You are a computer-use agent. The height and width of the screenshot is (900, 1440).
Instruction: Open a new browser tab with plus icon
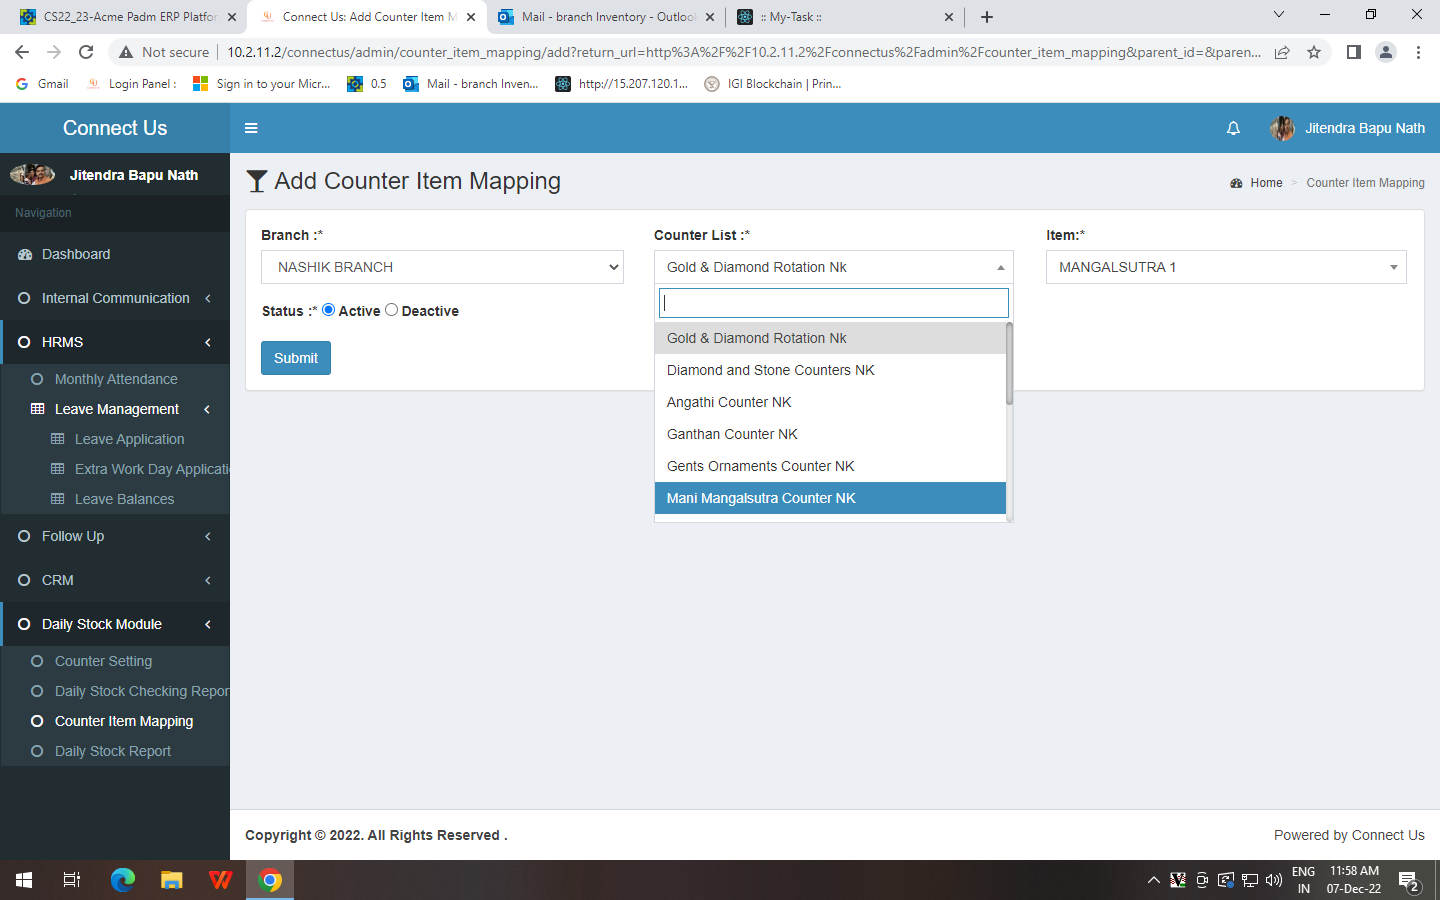click(x=987, y=17)
